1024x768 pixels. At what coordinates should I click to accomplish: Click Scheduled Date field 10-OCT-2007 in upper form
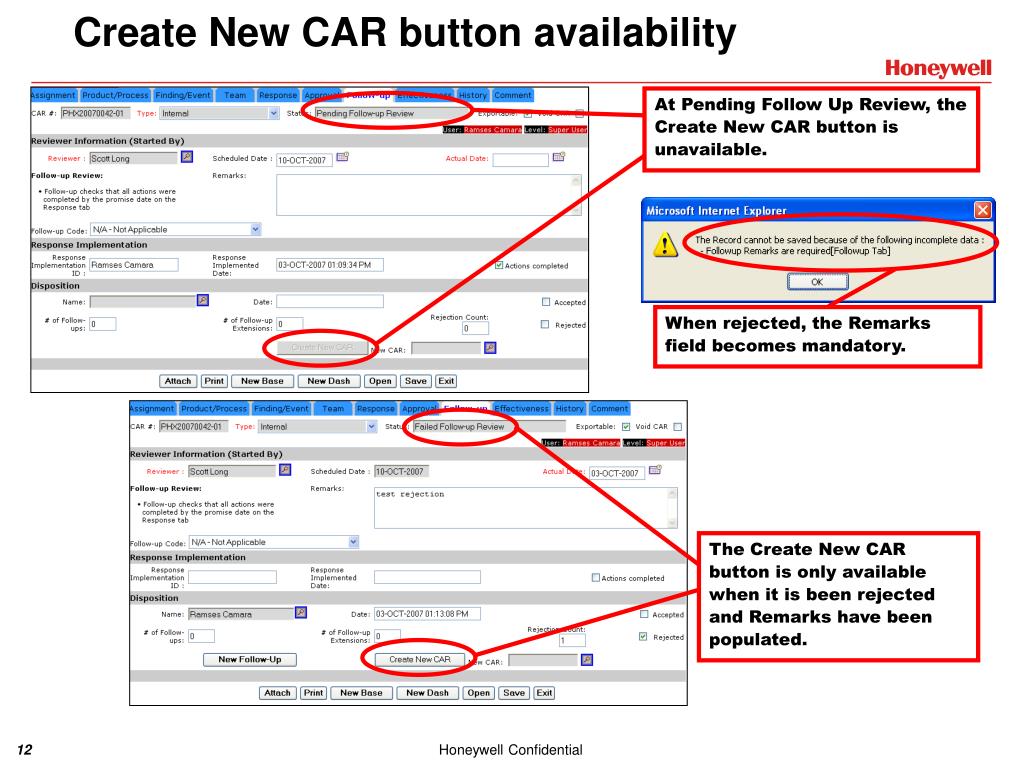(x=304, y=160)
